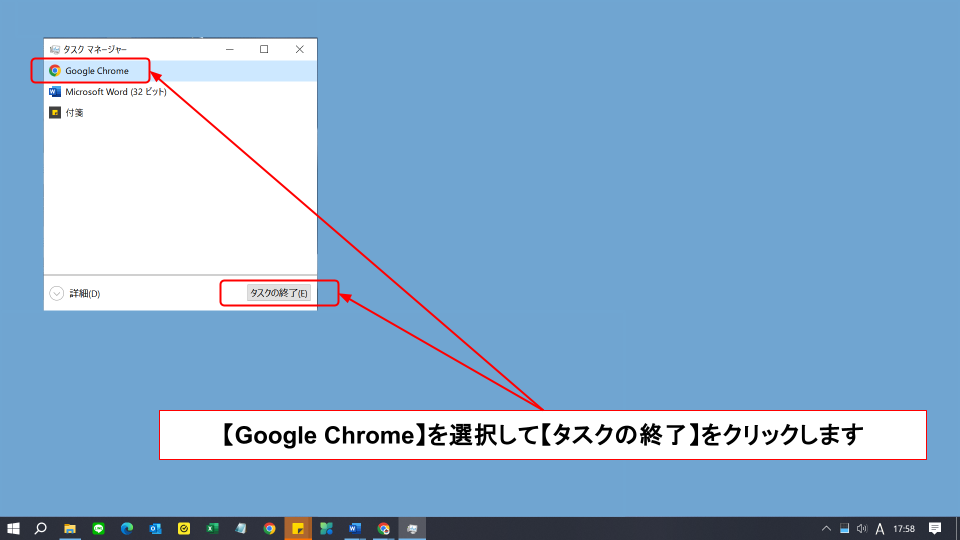Select Microsoft Word (32 ビット) task

tap(115, 92)
